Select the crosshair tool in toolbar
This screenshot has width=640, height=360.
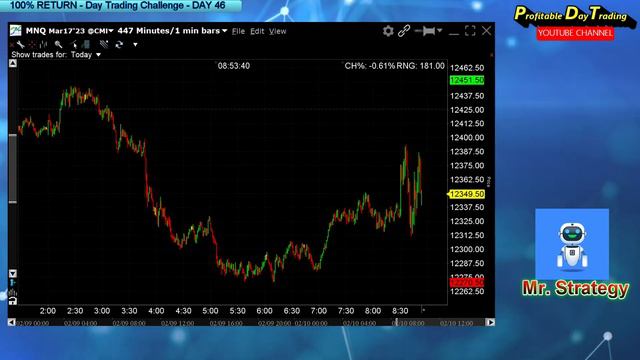point(32,44)
